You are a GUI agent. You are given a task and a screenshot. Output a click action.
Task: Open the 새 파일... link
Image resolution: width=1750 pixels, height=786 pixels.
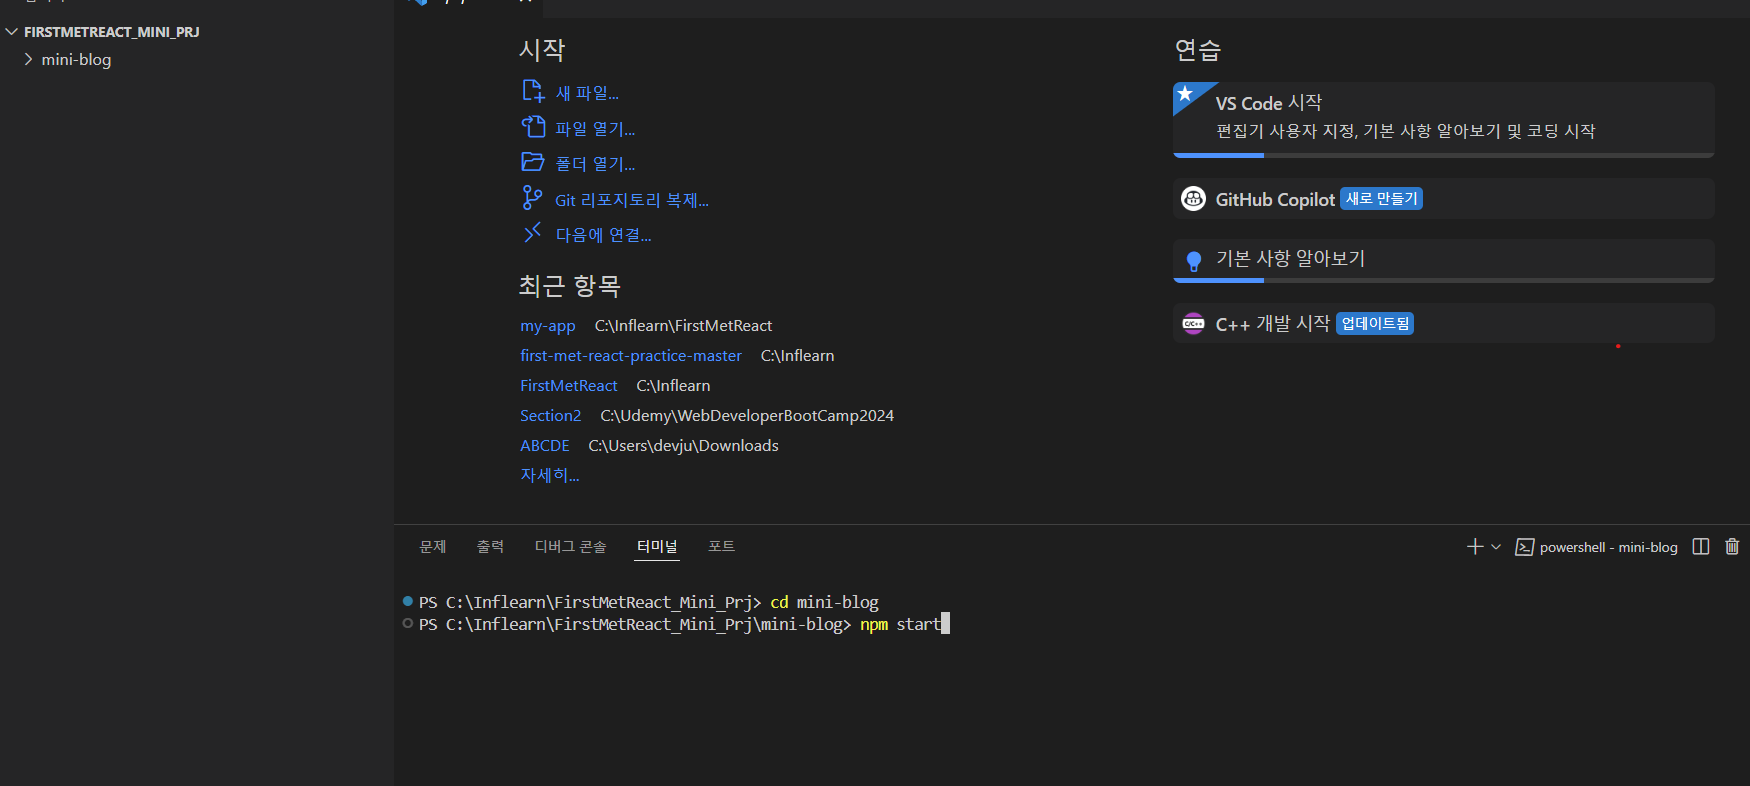[x=587, y=93]
